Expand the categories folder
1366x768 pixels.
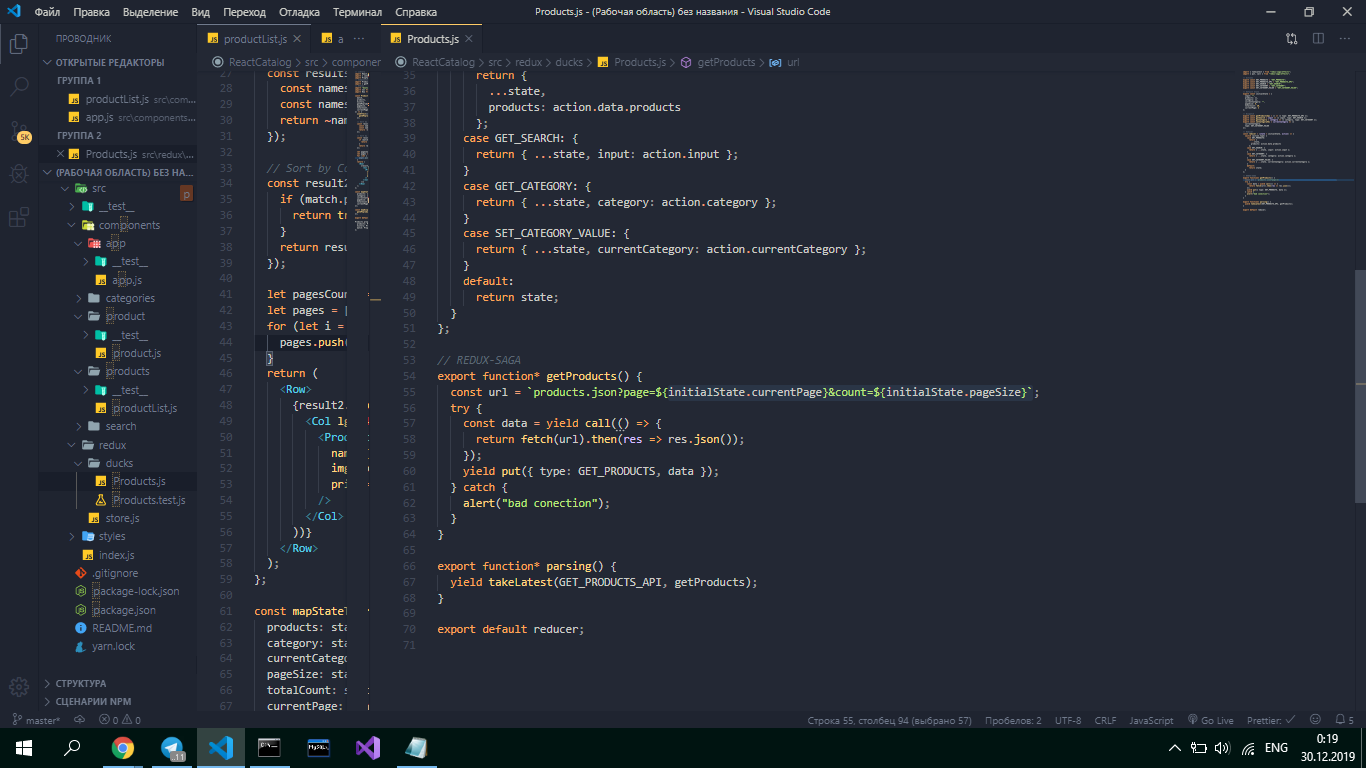coord(129,298)
